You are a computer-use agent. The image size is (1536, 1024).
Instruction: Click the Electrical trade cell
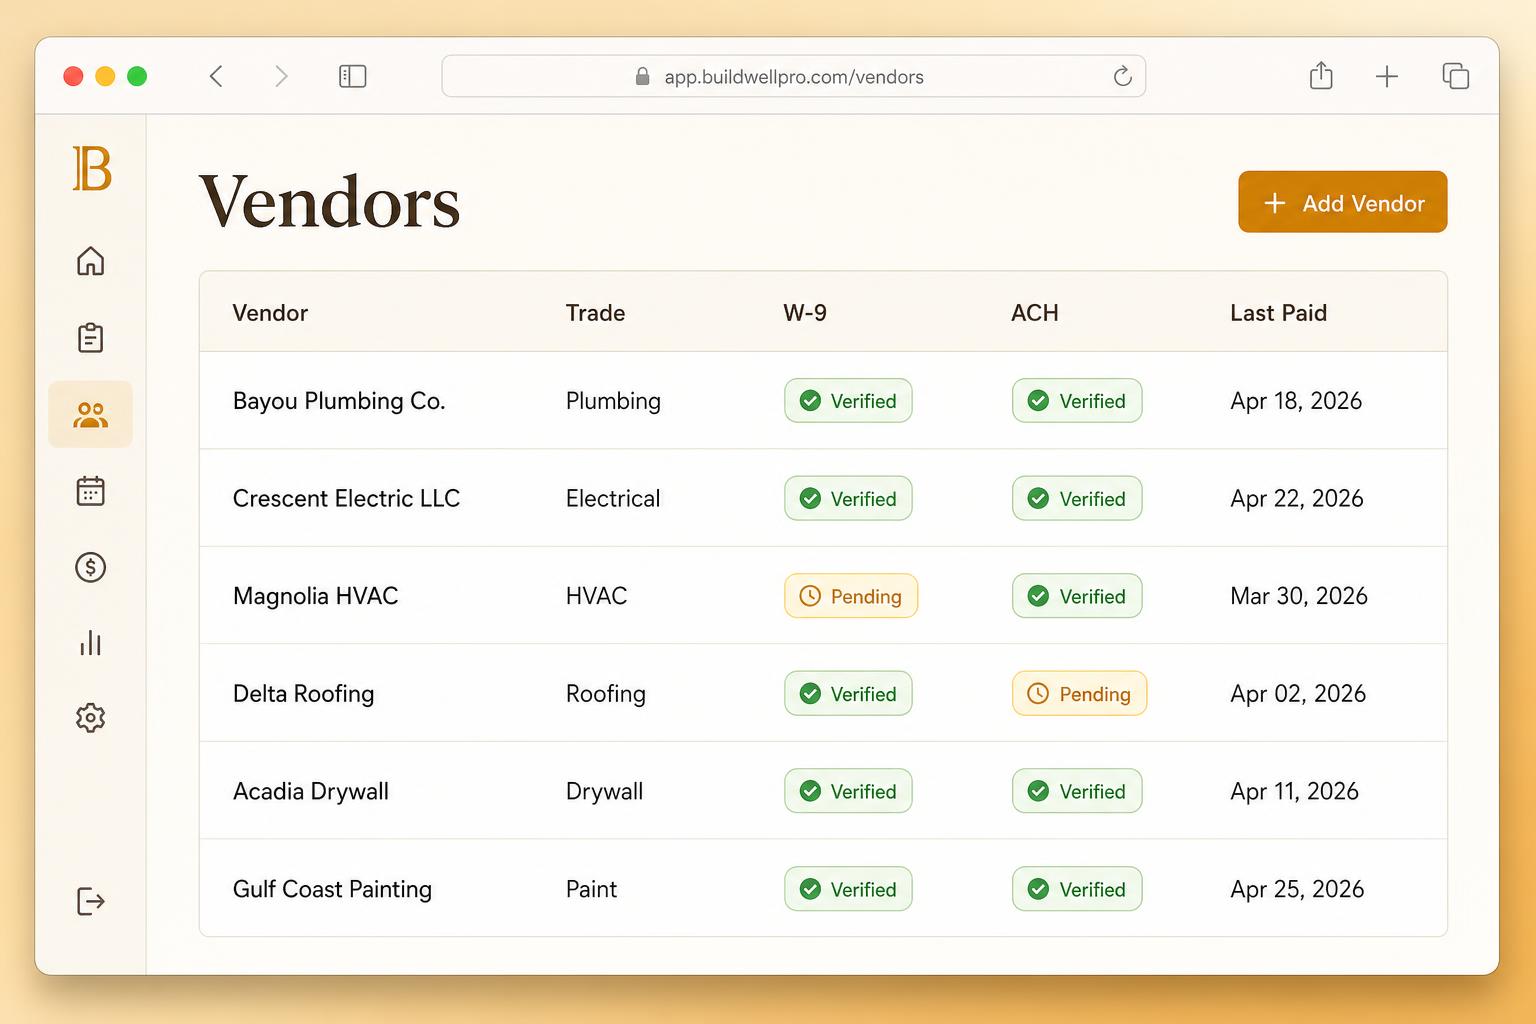[613, 498]
